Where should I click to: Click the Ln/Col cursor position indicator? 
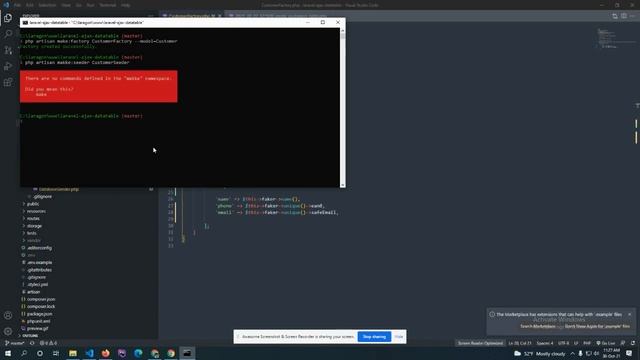click(x=520, y=343)
